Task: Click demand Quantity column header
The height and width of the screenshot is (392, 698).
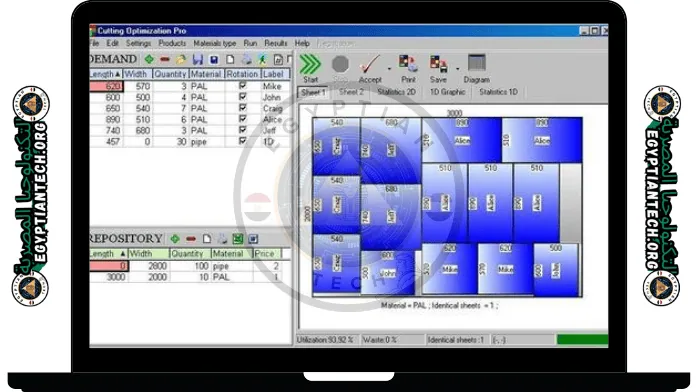Action: (170, 74)
